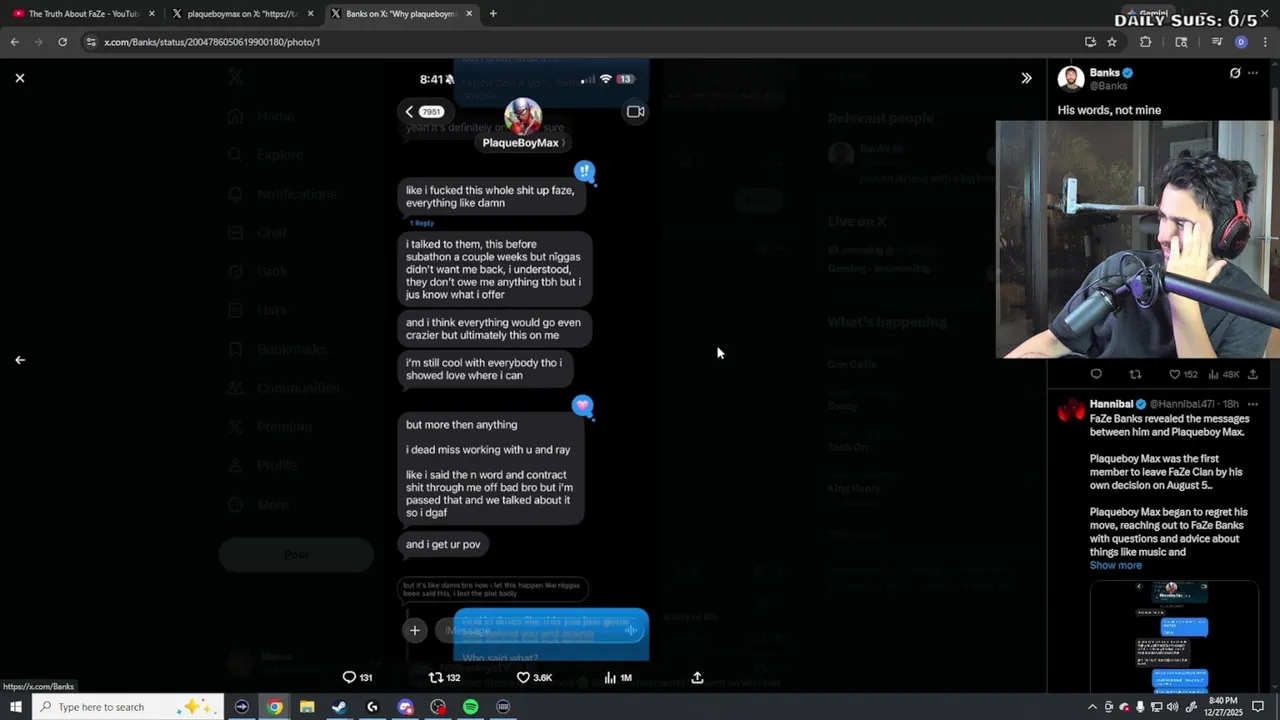This screenshot has width=1280, height=720.
Task: Click Hannibal's profile avatar
Action: 1071,409
